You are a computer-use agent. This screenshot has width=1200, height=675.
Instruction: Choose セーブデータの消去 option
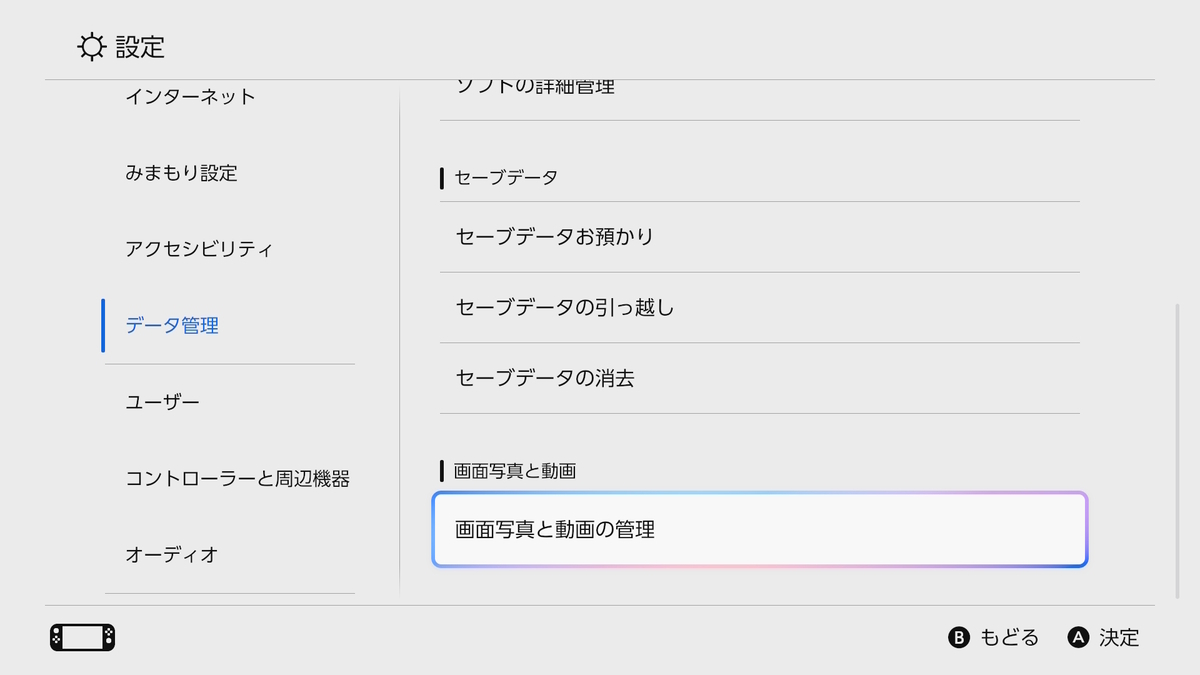tap(760, 379)
